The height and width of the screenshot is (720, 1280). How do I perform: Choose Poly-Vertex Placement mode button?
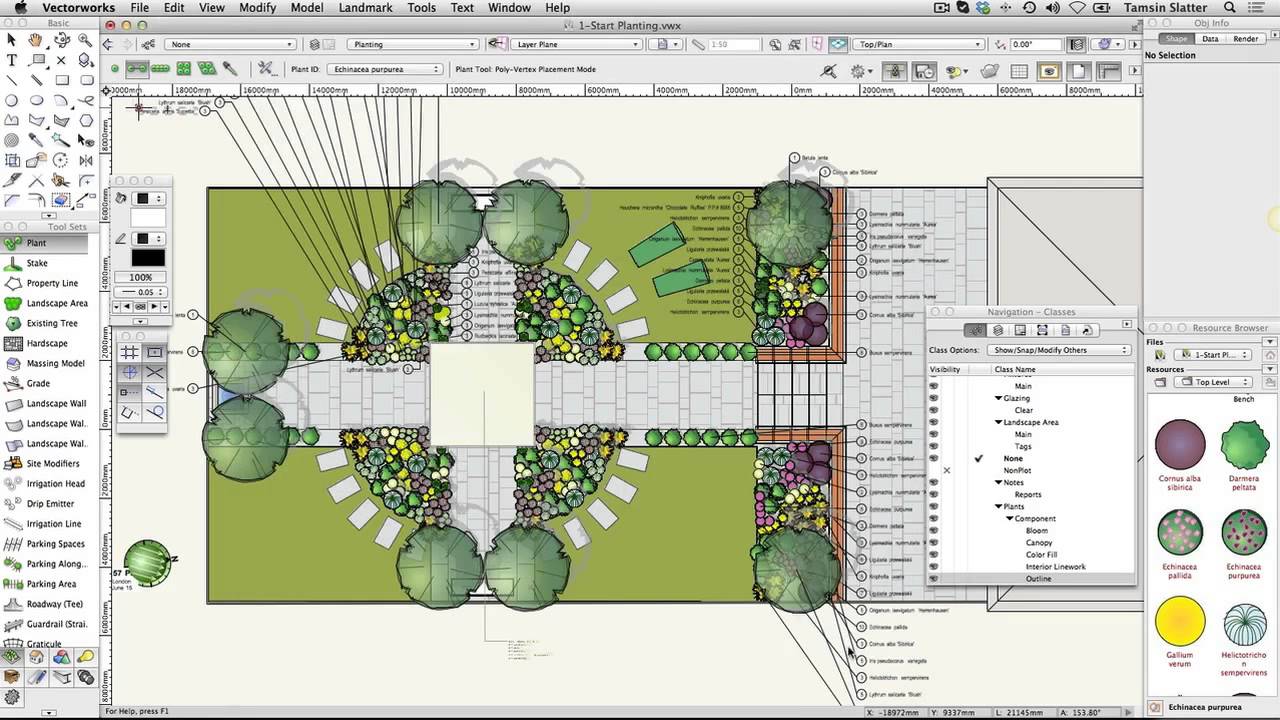coord(137,69)
